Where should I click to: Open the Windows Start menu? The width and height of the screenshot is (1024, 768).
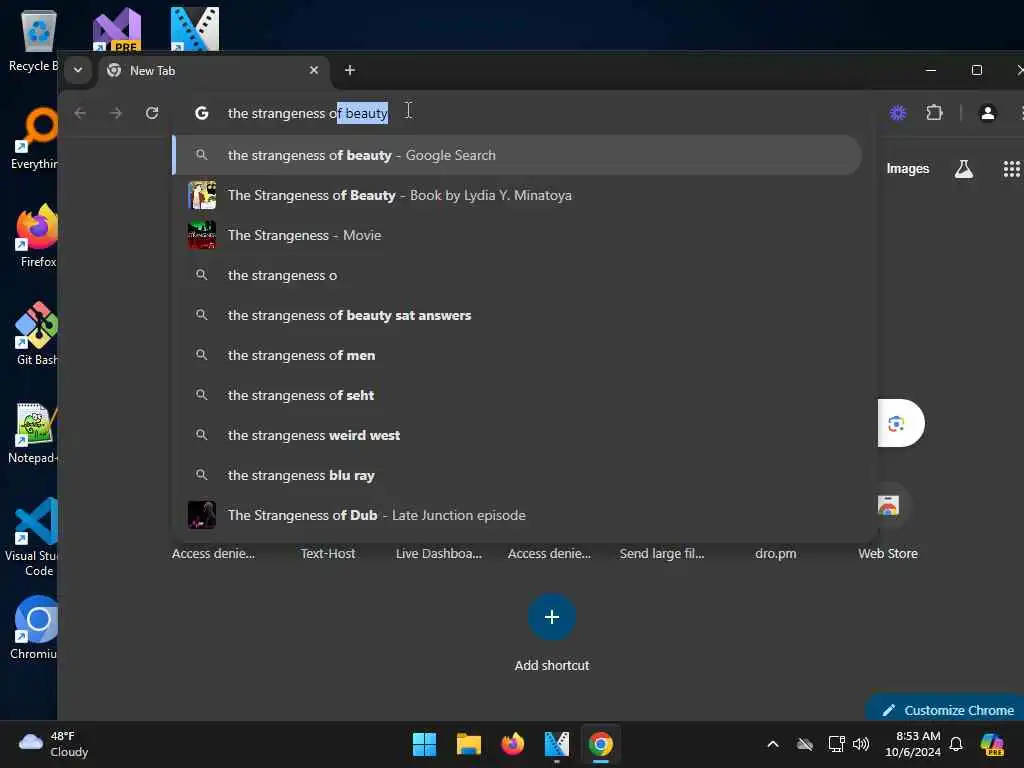tap(424, 744)
